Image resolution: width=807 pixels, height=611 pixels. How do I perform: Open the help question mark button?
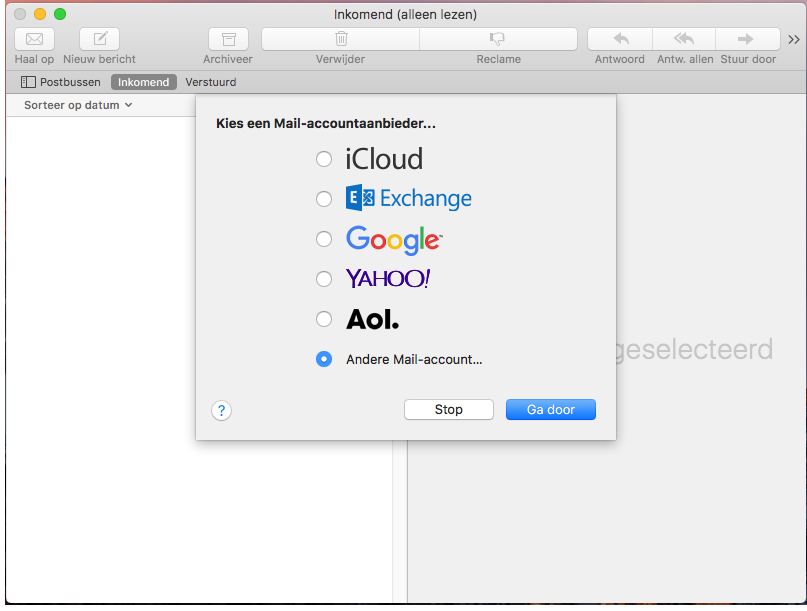[x=221, y=411]
